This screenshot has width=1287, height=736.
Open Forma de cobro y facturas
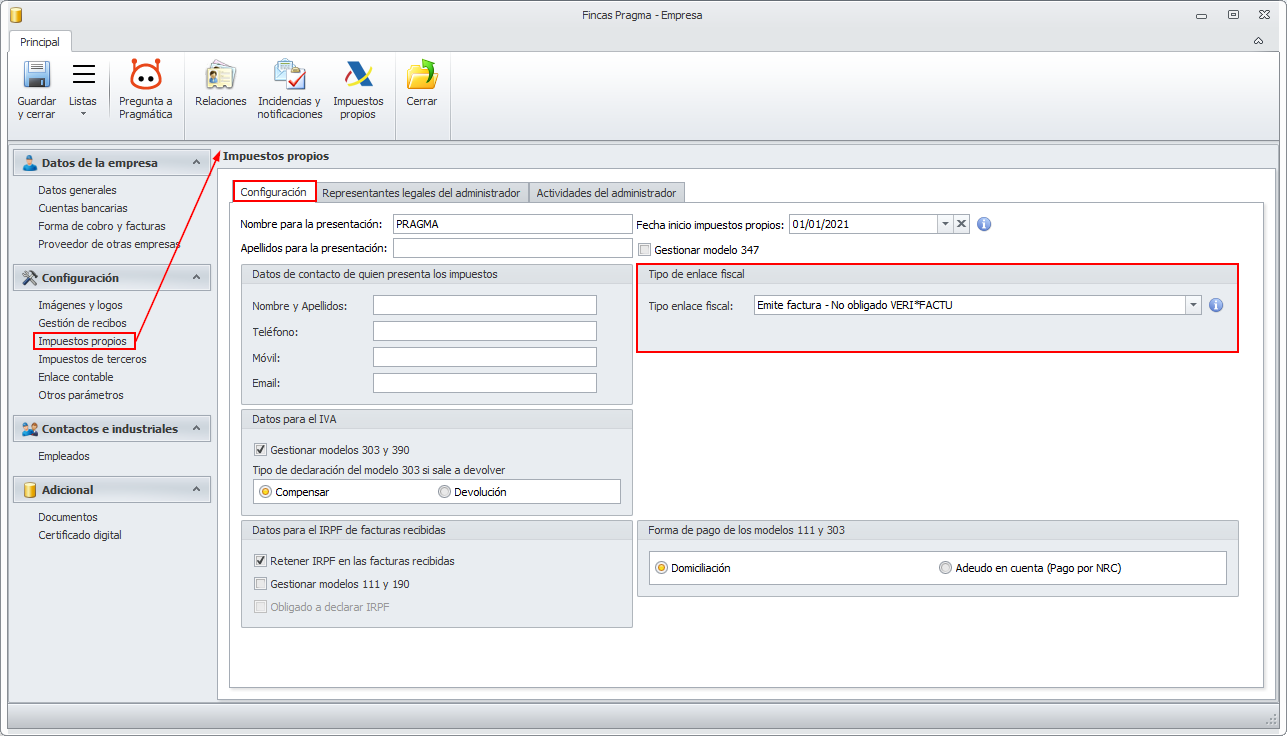[x=102, y=226]
